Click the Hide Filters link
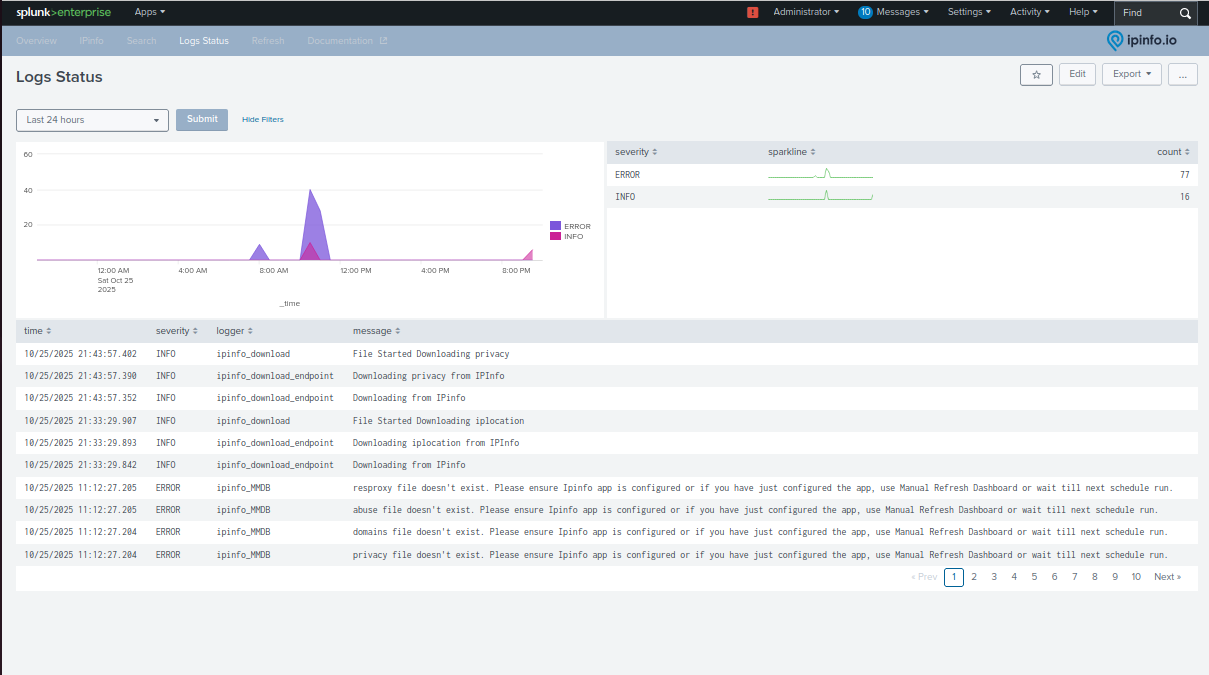The height and width of the screenshot is (675, 1209). click(x=261, y=119)
